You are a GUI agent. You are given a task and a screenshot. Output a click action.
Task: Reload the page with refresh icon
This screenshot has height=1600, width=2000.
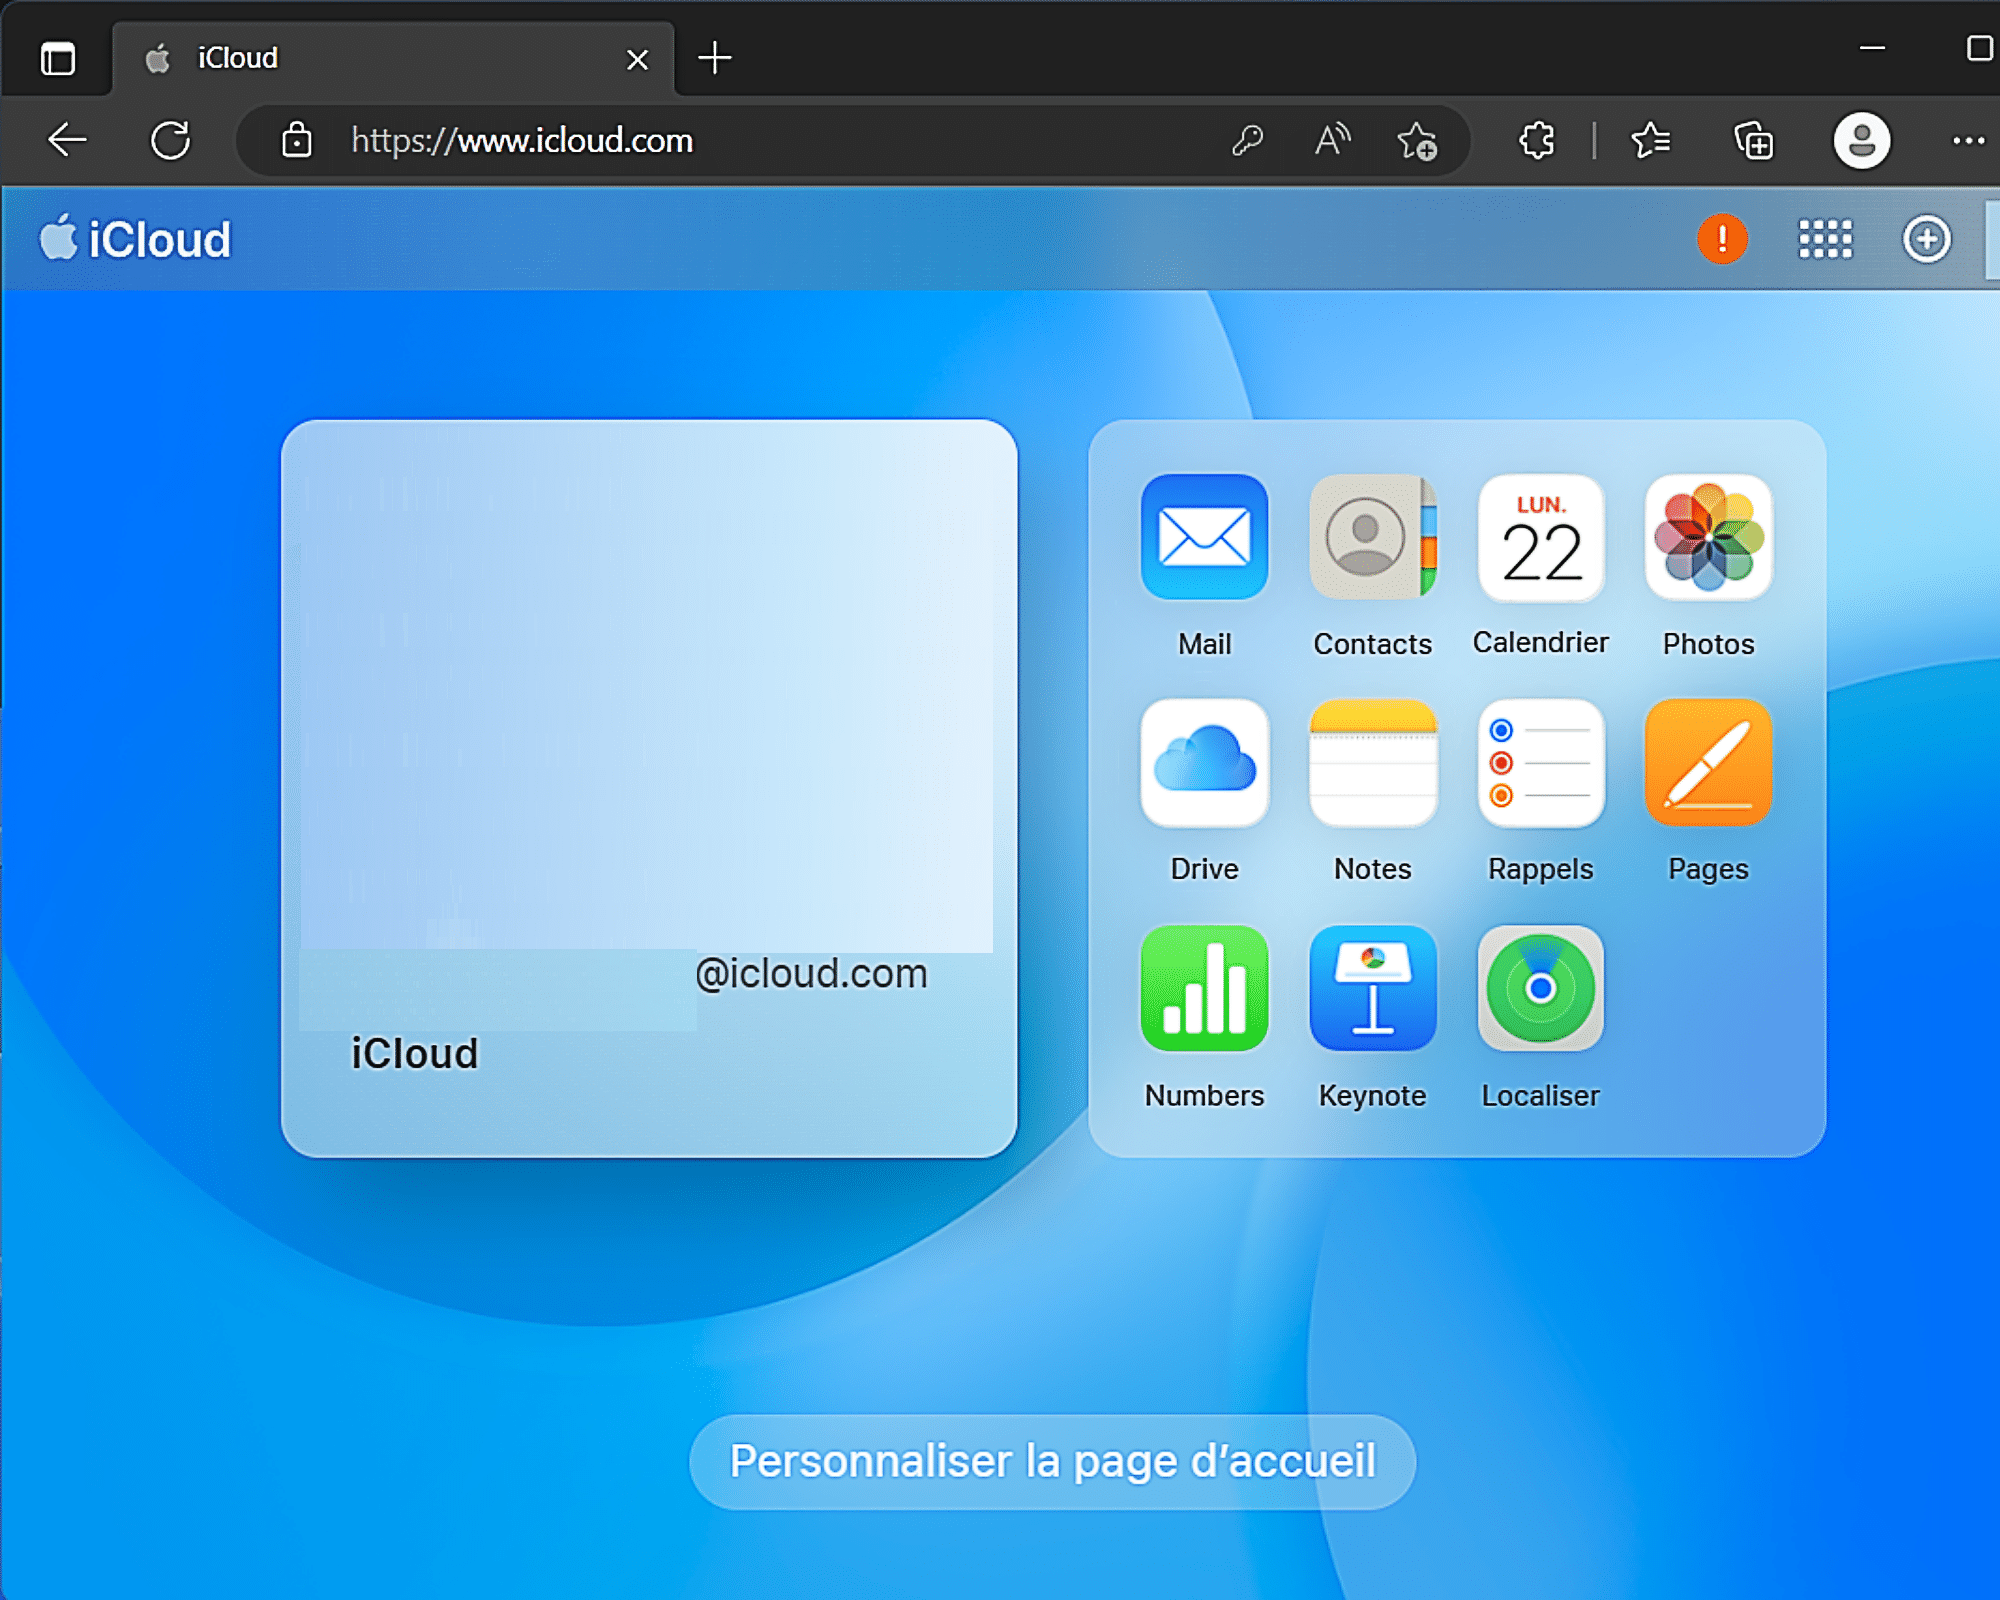pyautogui.click(x=170, y=140)
